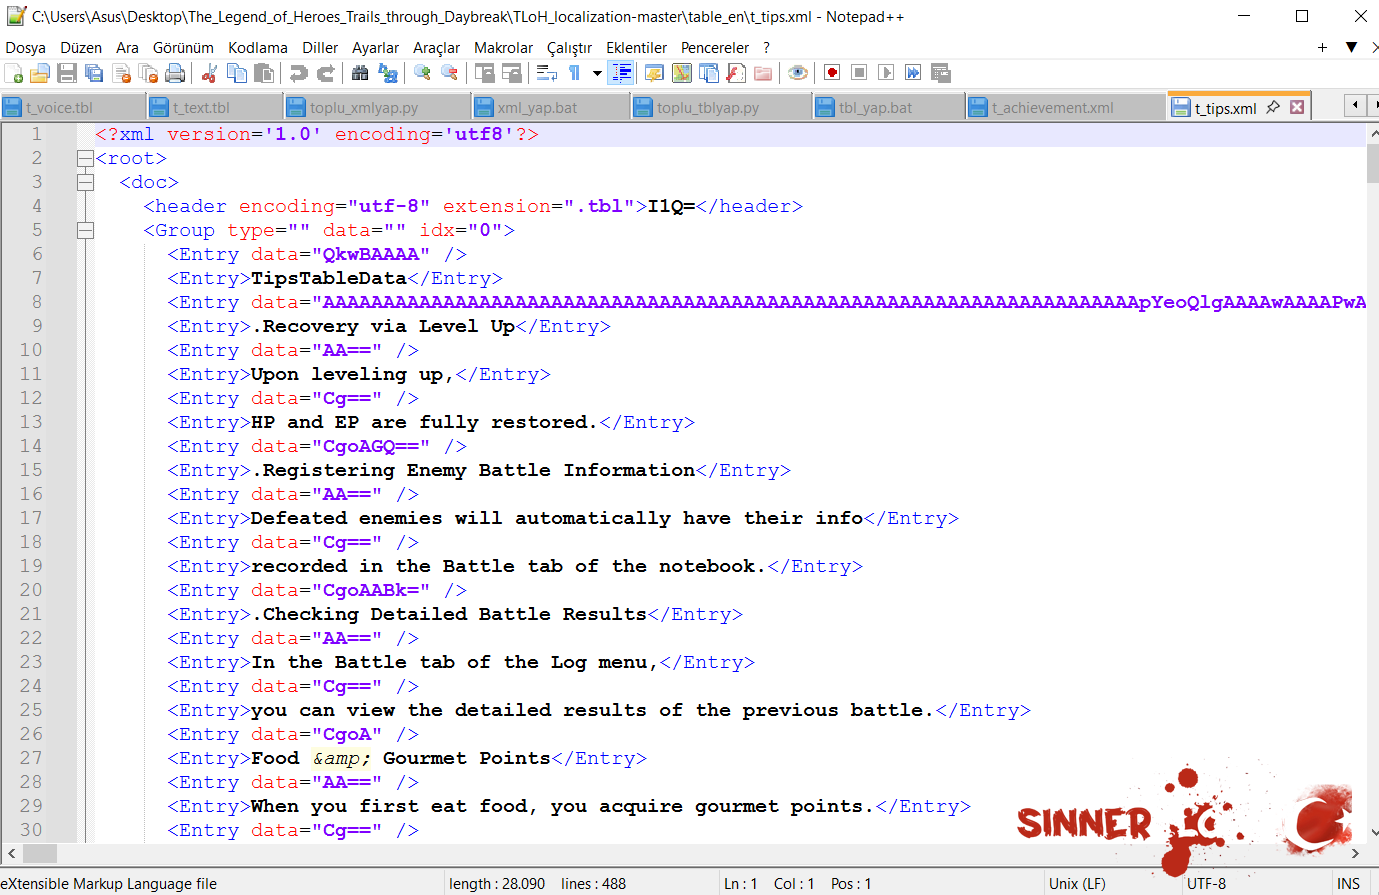1379x895 pixels.
Task: Click the horizontal scrollbar thumb
Action: click(40, 853)
